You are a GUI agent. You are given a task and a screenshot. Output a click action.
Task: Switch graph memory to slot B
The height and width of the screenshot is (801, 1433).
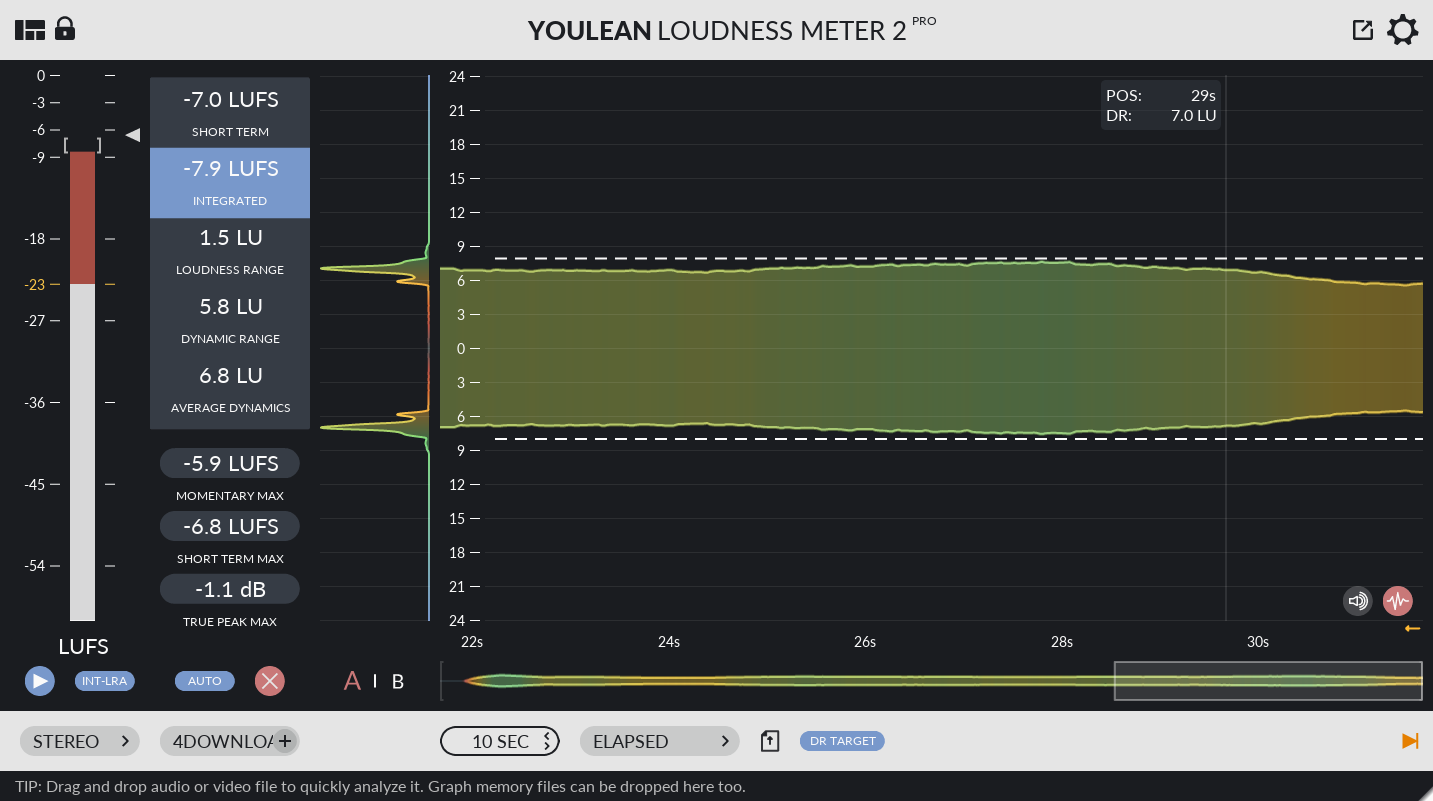[x=397, y=681]
